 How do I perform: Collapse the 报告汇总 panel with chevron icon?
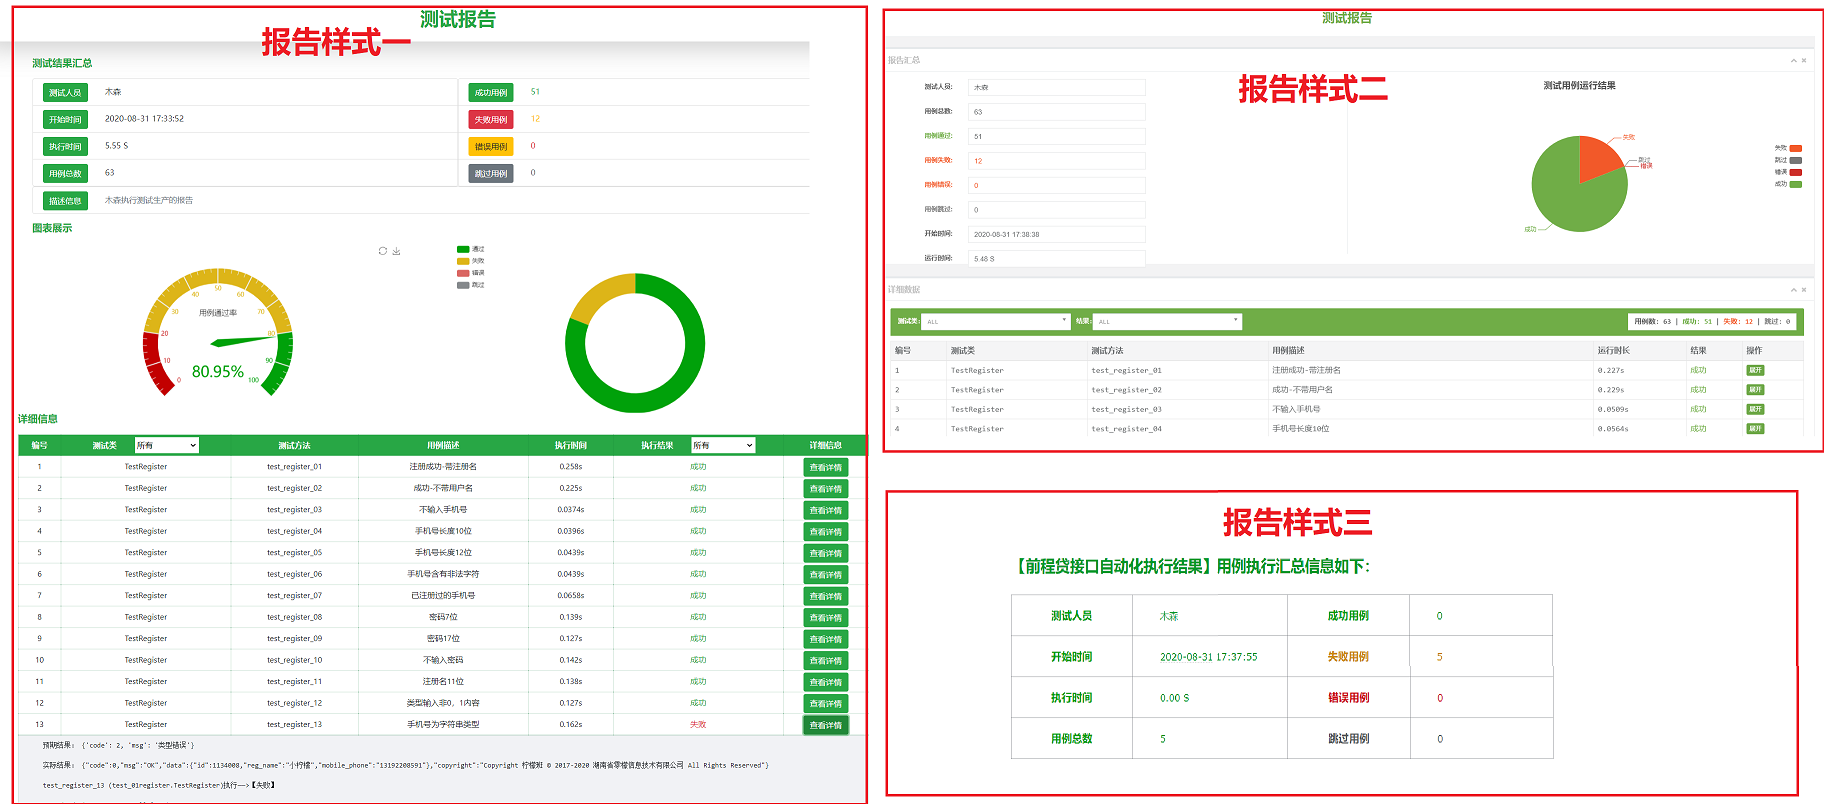pos(1793,61)
